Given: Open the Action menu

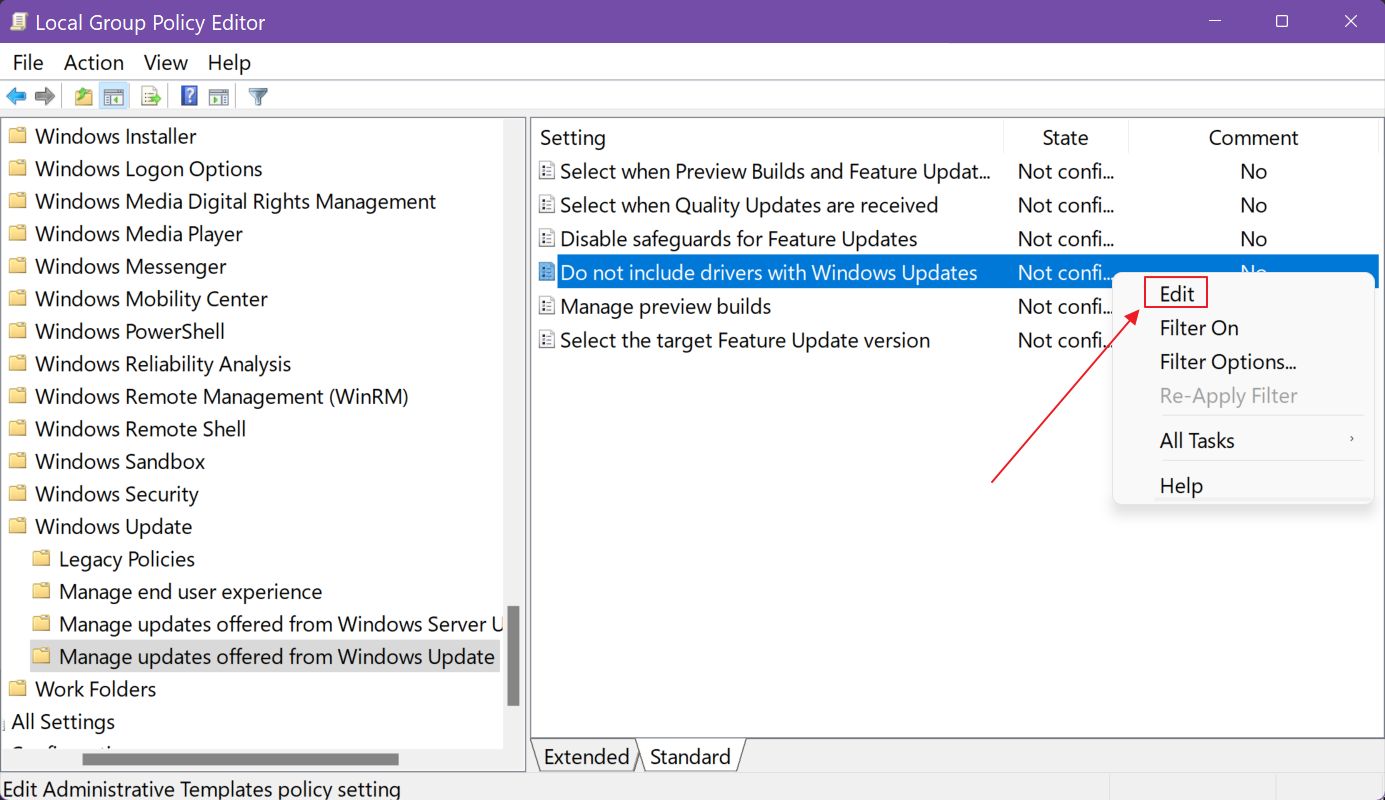Looking at the screenshot, I should point(94,63).
